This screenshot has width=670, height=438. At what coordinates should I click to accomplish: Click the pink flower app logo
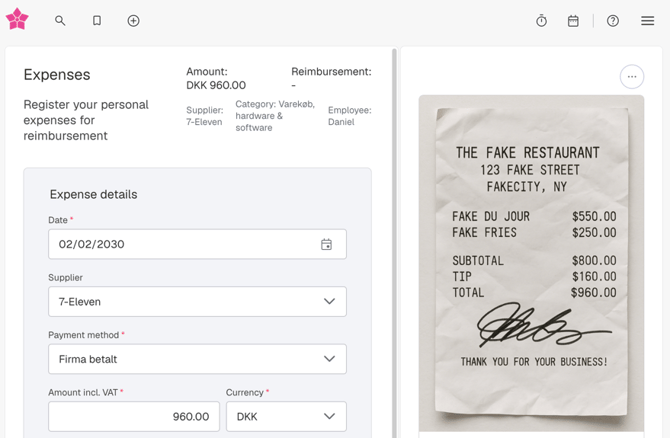pos(17,19)
